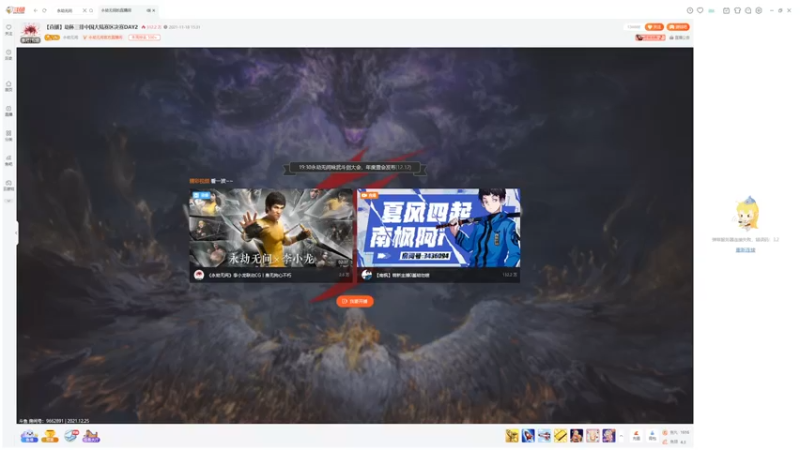
Task: Open the calendar task icon in title bar
Action: coord(726,10)
